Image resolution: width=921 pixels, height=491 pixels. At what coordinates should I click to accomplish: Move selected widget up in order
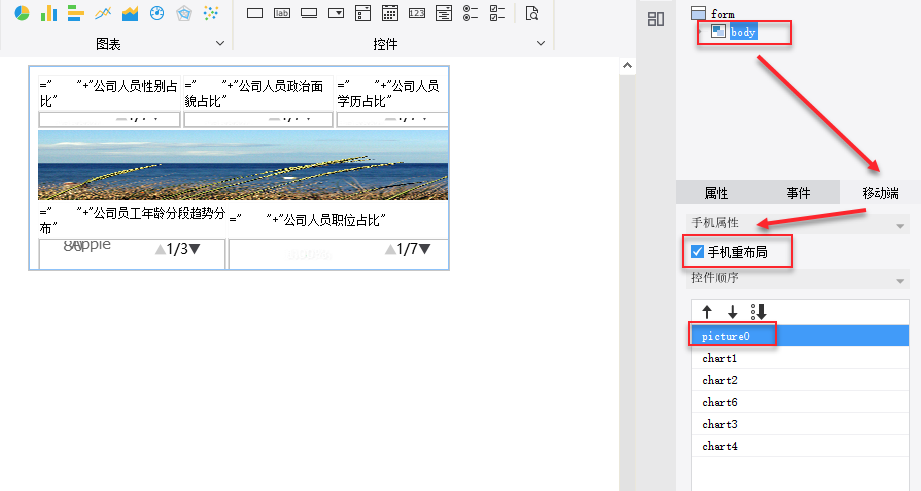tap(707, 312)
